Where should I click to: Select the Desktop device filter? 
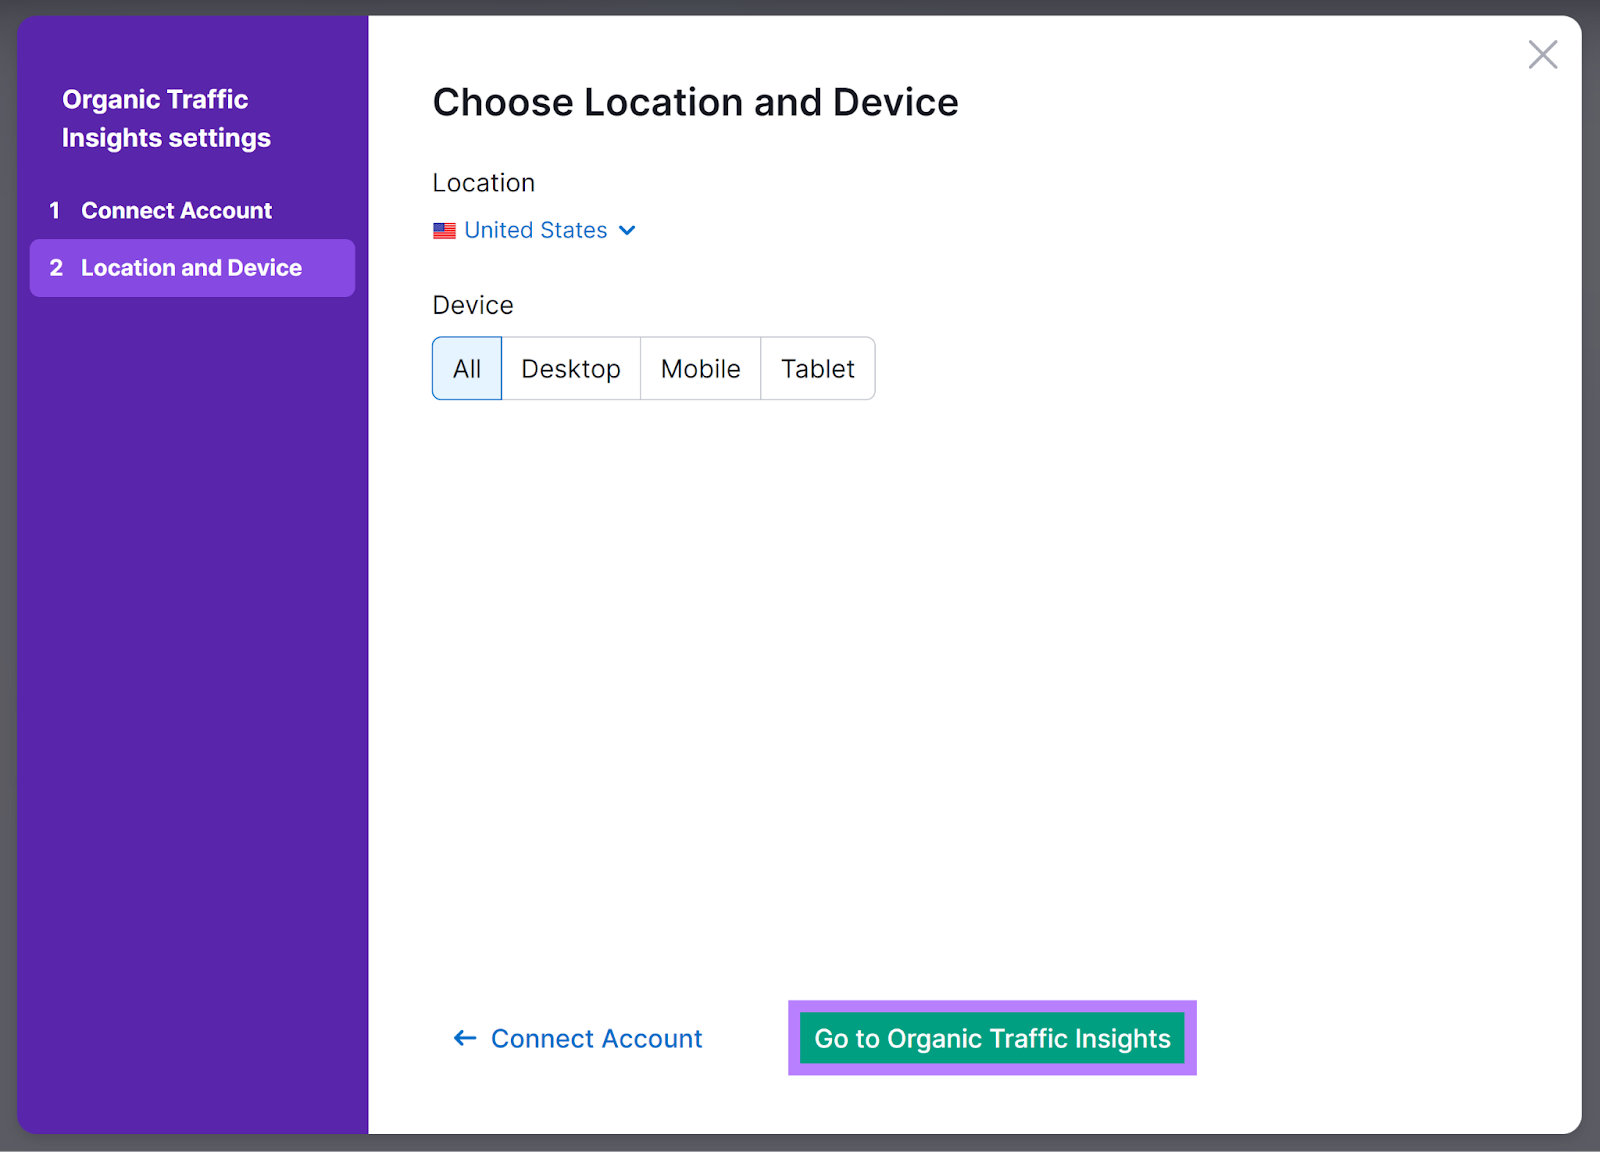(571, 368)
